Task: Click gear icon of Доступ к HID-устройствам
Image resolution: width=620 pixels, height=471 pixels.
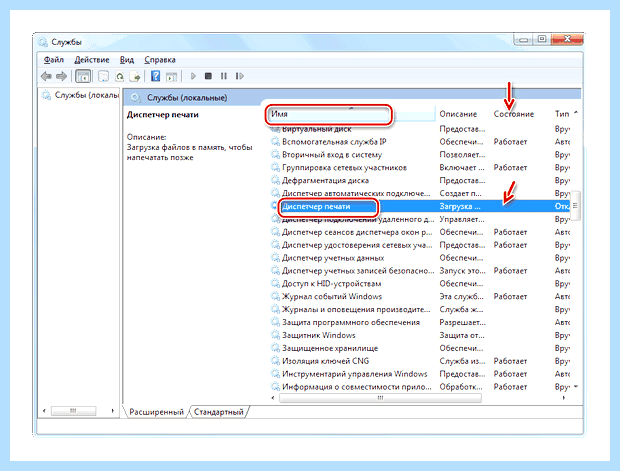Action: coord(275,284)
